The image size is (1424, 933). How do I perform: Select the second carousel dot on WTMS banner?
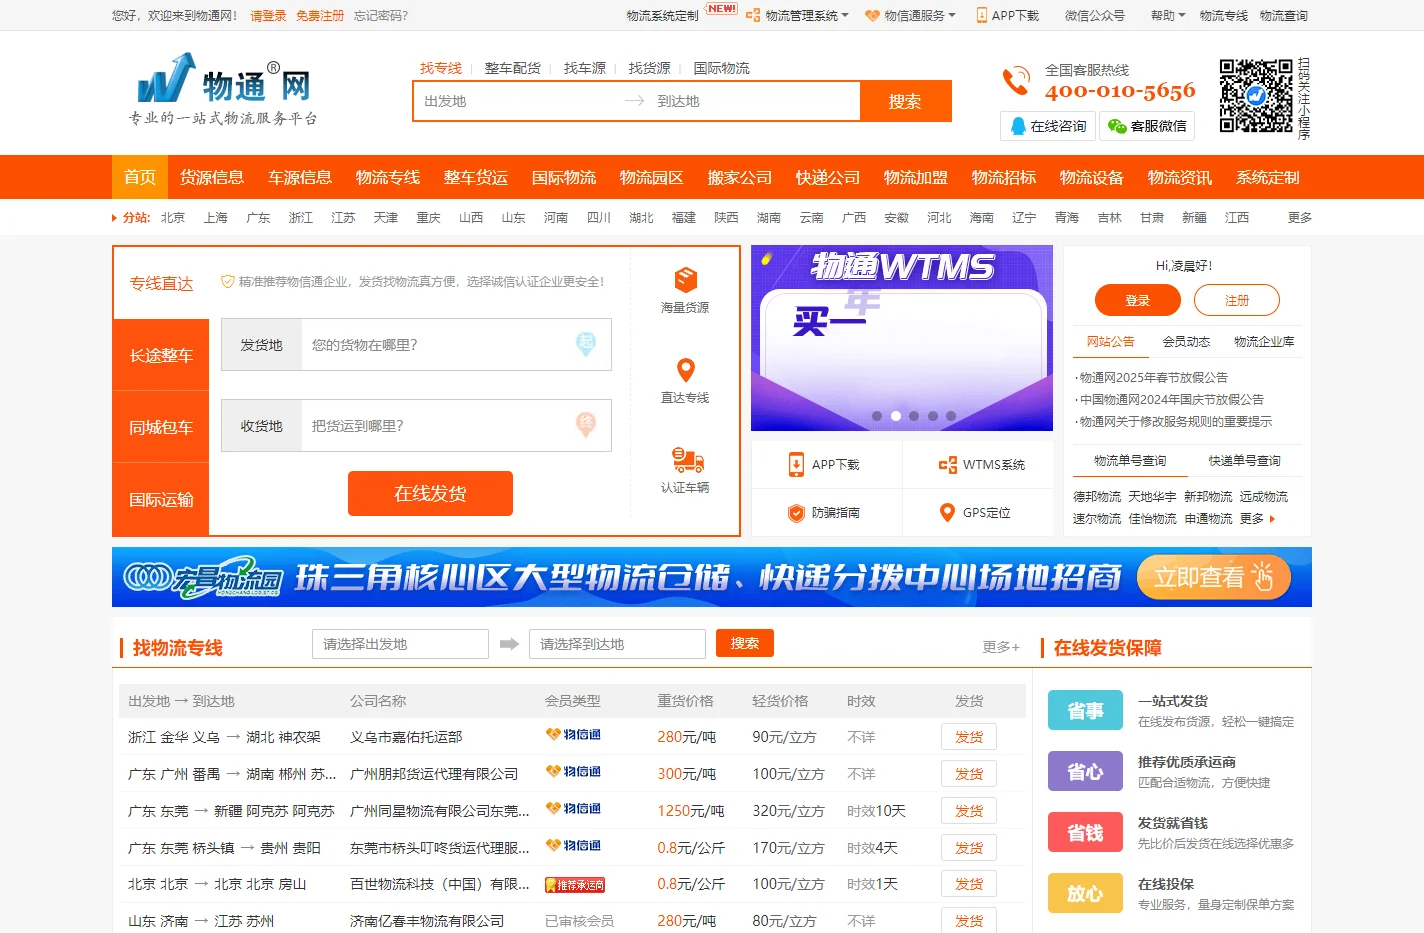(x=896, y=416)
